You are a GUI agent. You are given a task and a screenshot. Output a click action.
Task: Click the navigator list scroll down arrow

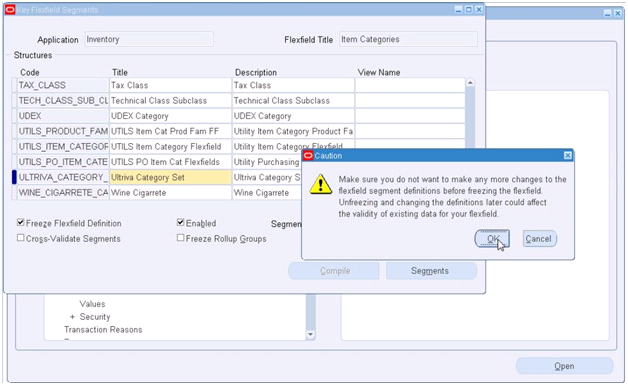coord(310,335)
